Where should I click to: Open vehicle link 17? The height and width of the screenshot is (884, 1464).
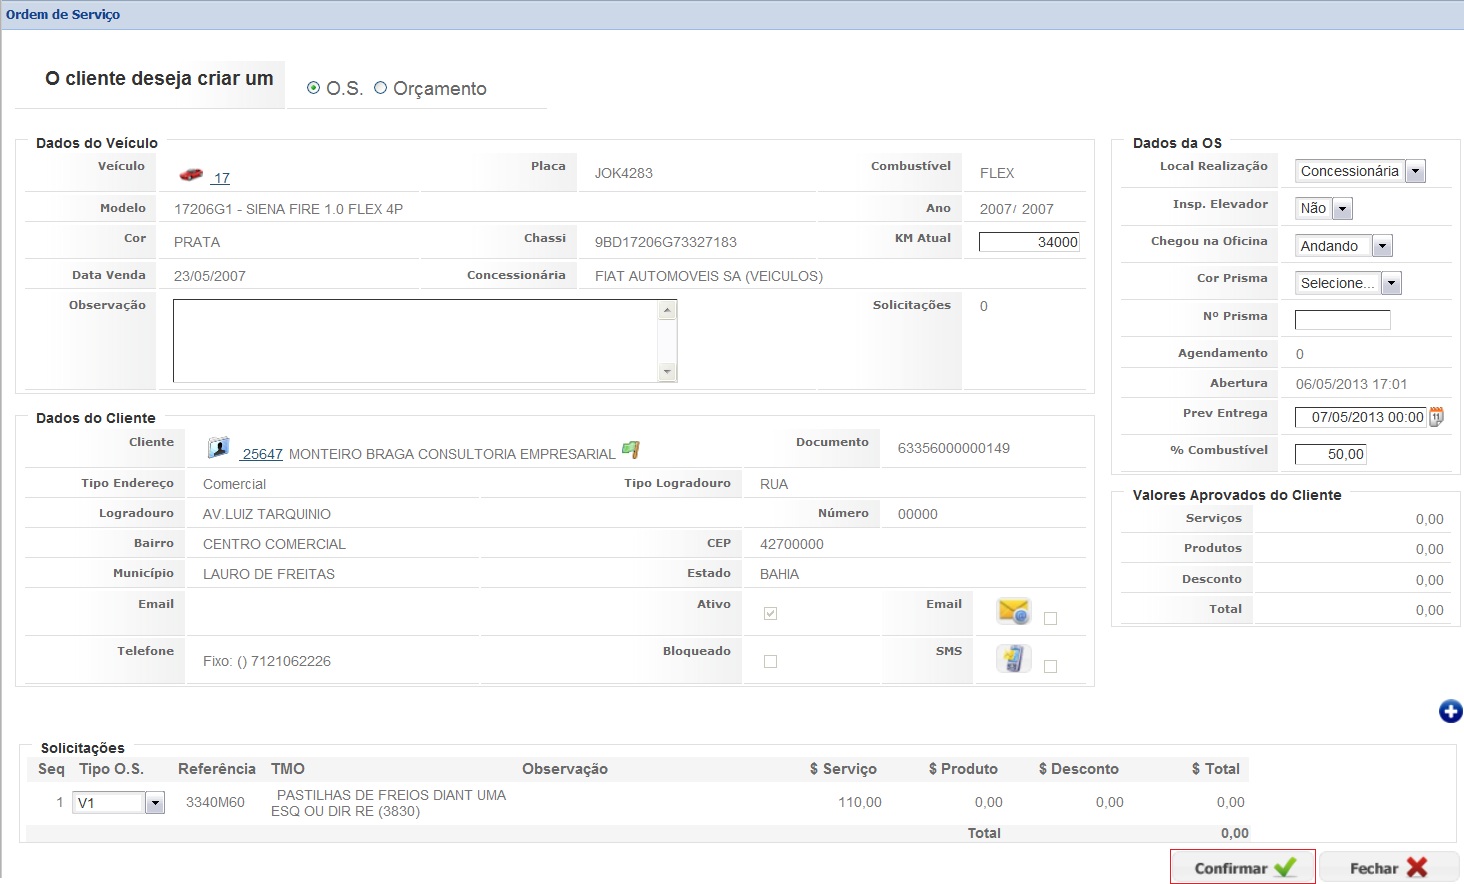pyautogui.click(x=221, y=178)
